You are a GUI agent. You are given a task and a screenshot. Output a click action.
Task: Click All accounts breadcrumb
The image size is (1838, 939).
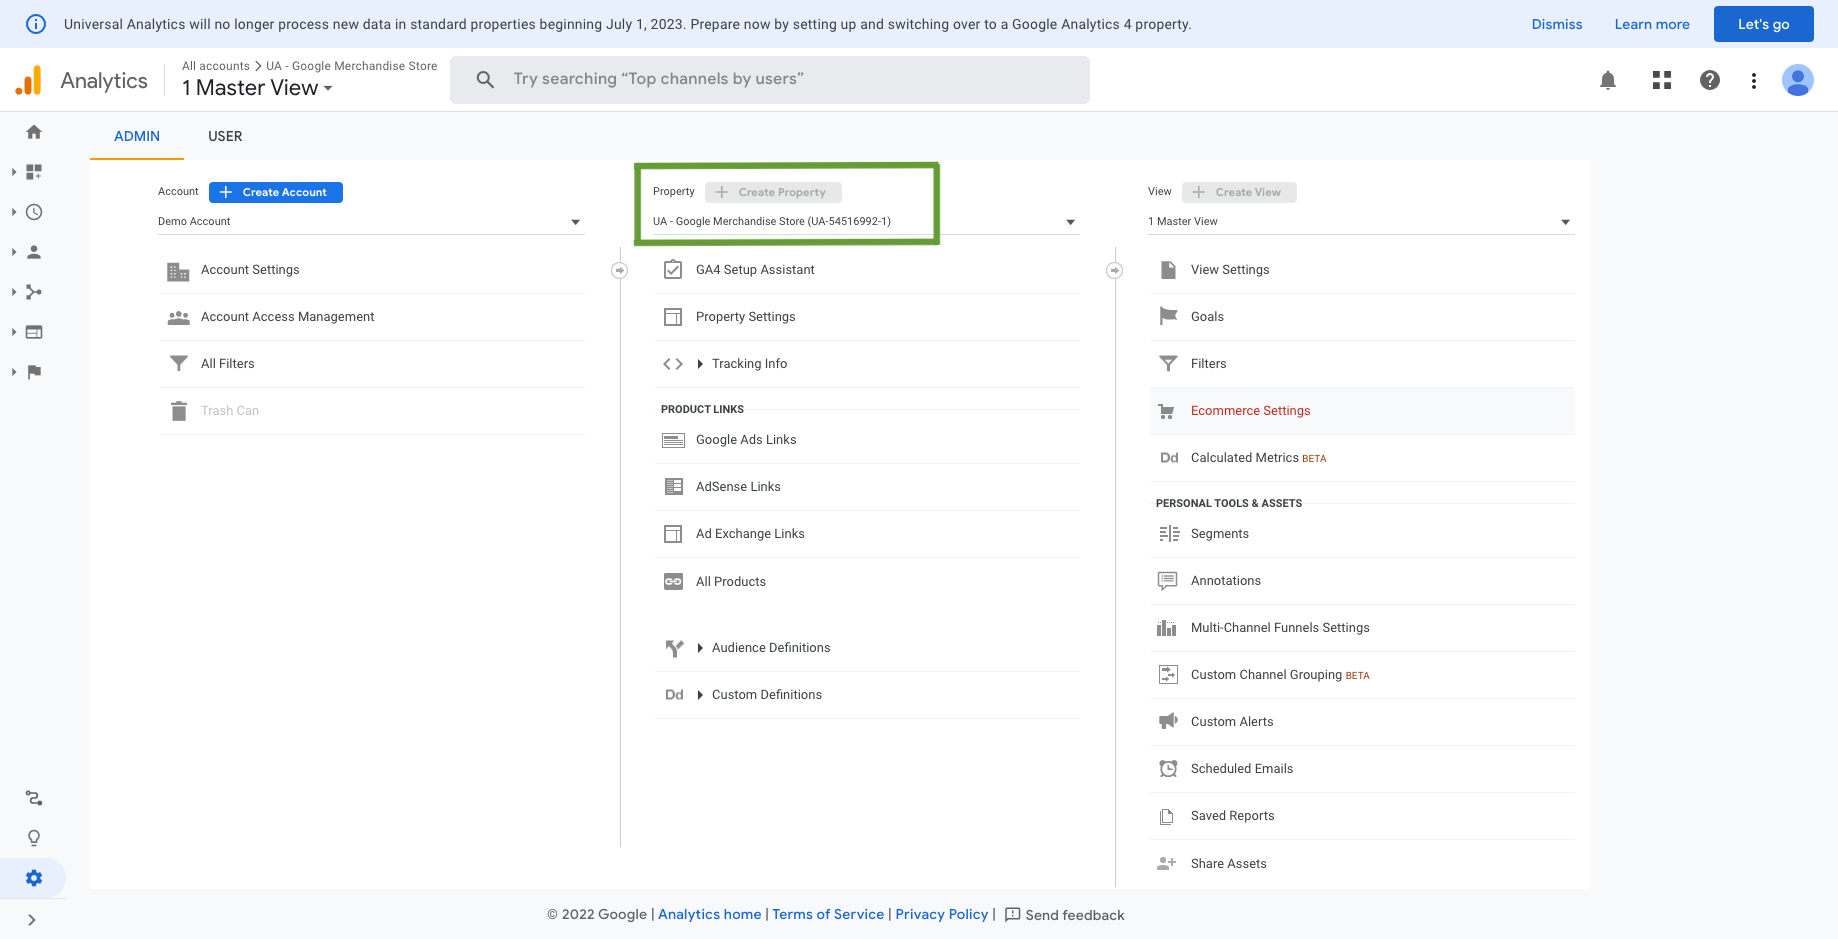216,66
